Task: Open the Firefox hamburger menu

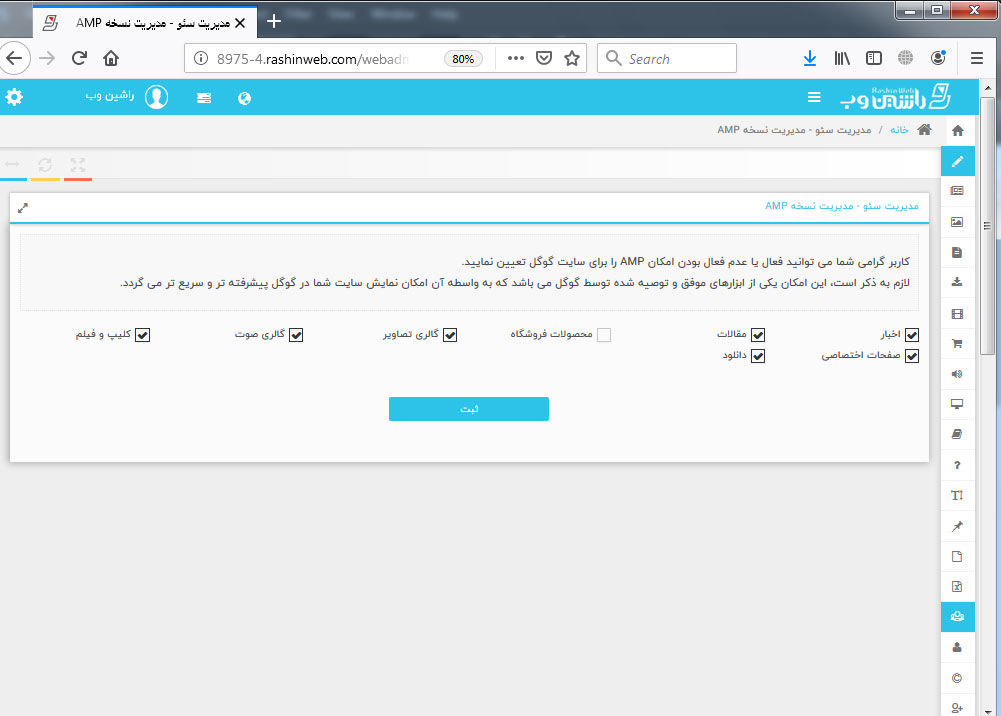Action: [977, 59]
